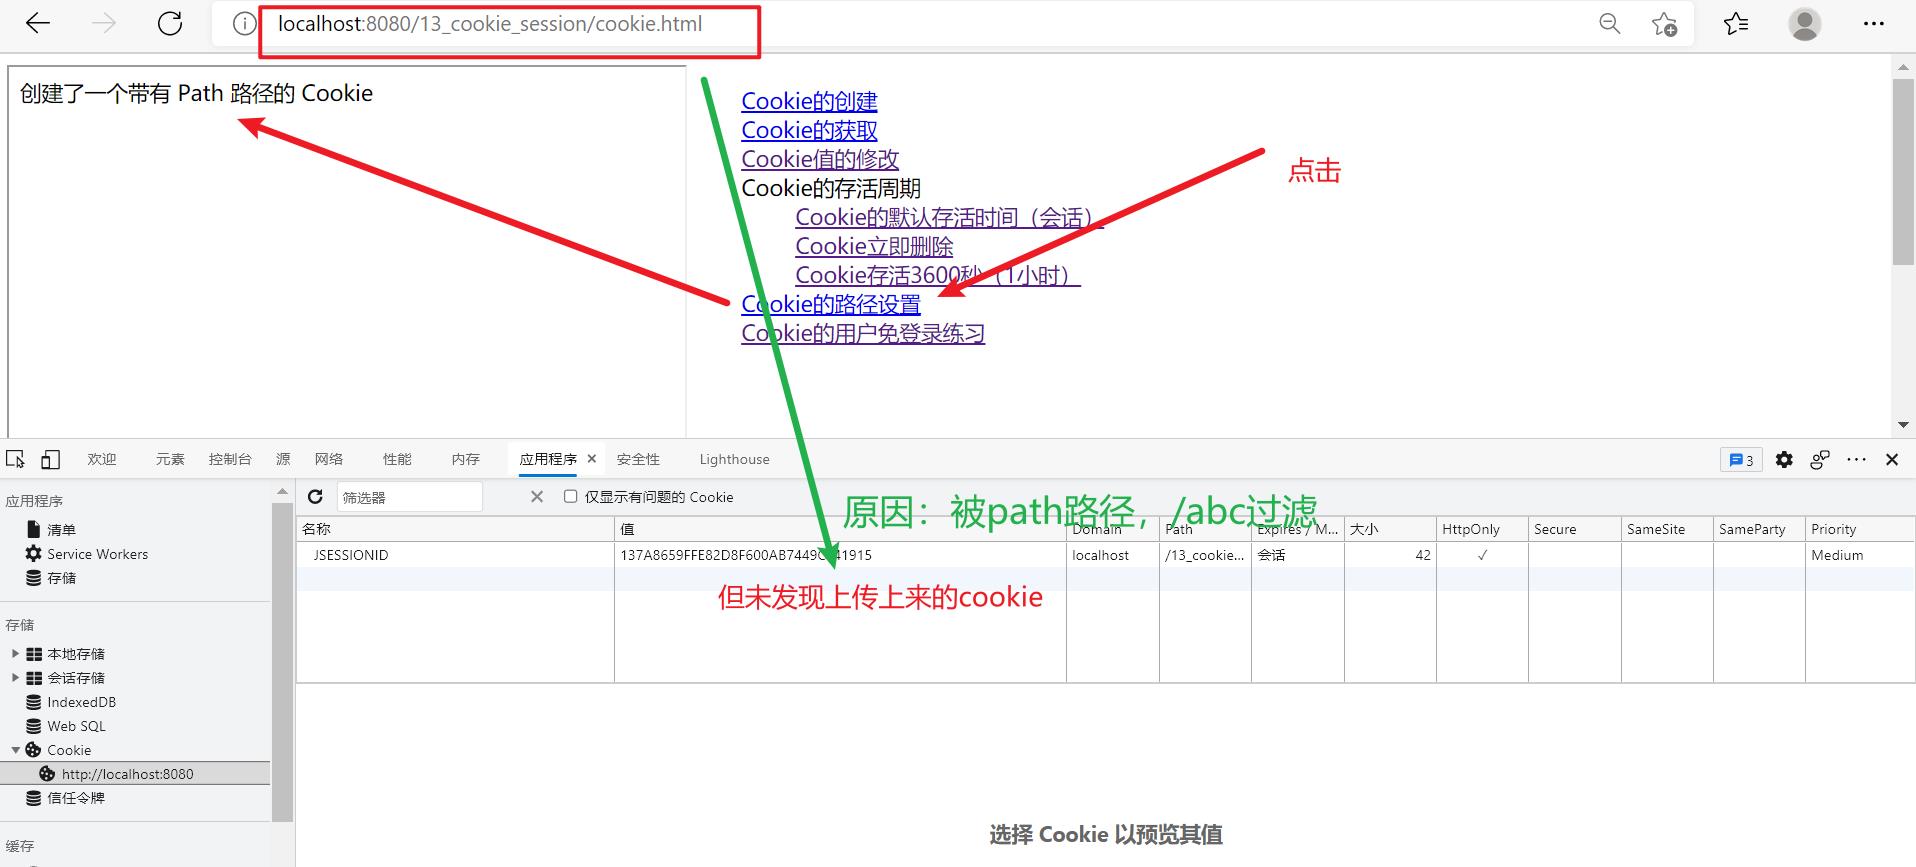1916x867 pixels.
Task: Switch to the 内存 tab
Action: (x=465, y=459)
